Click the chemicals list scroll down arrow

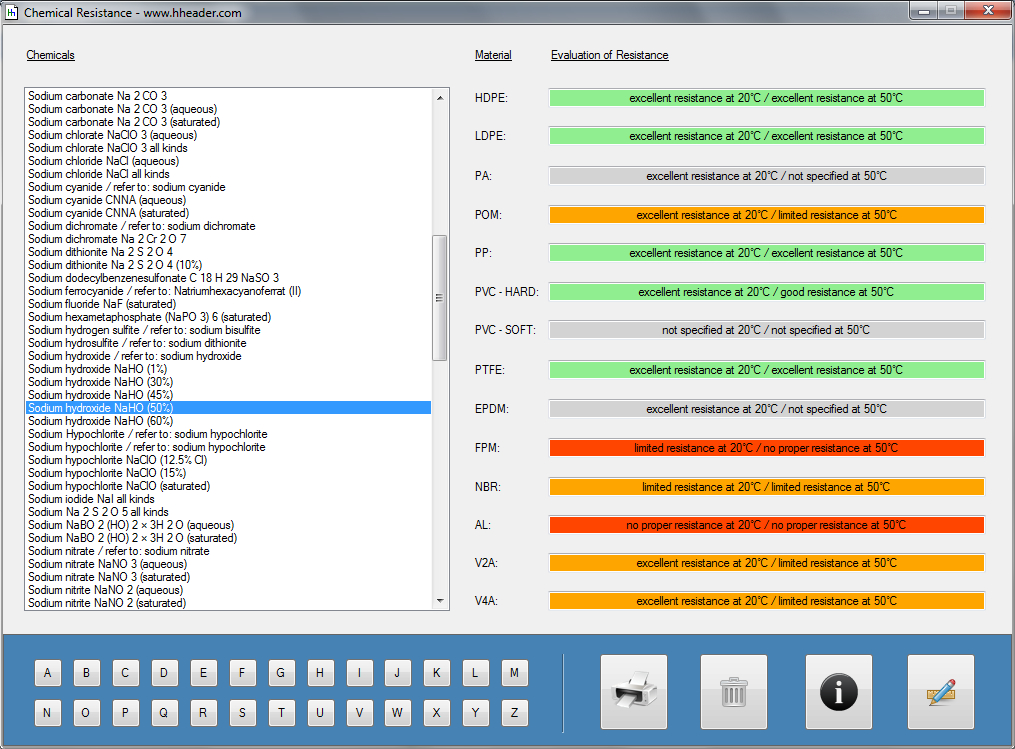click(x=440, y=601)
